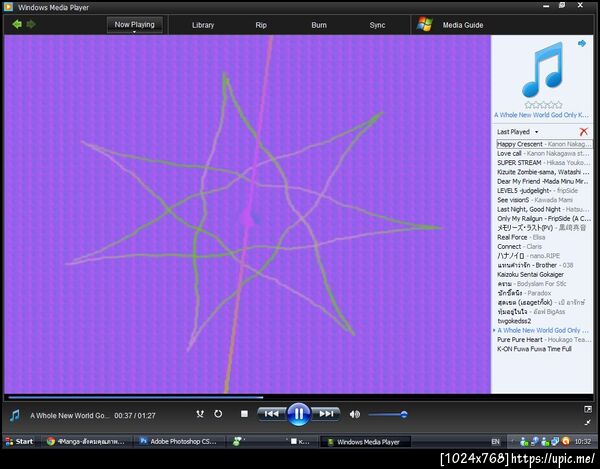
Task: Switch to Adobe Photoshop CS taskbar window
Action: tap(179, 441)
